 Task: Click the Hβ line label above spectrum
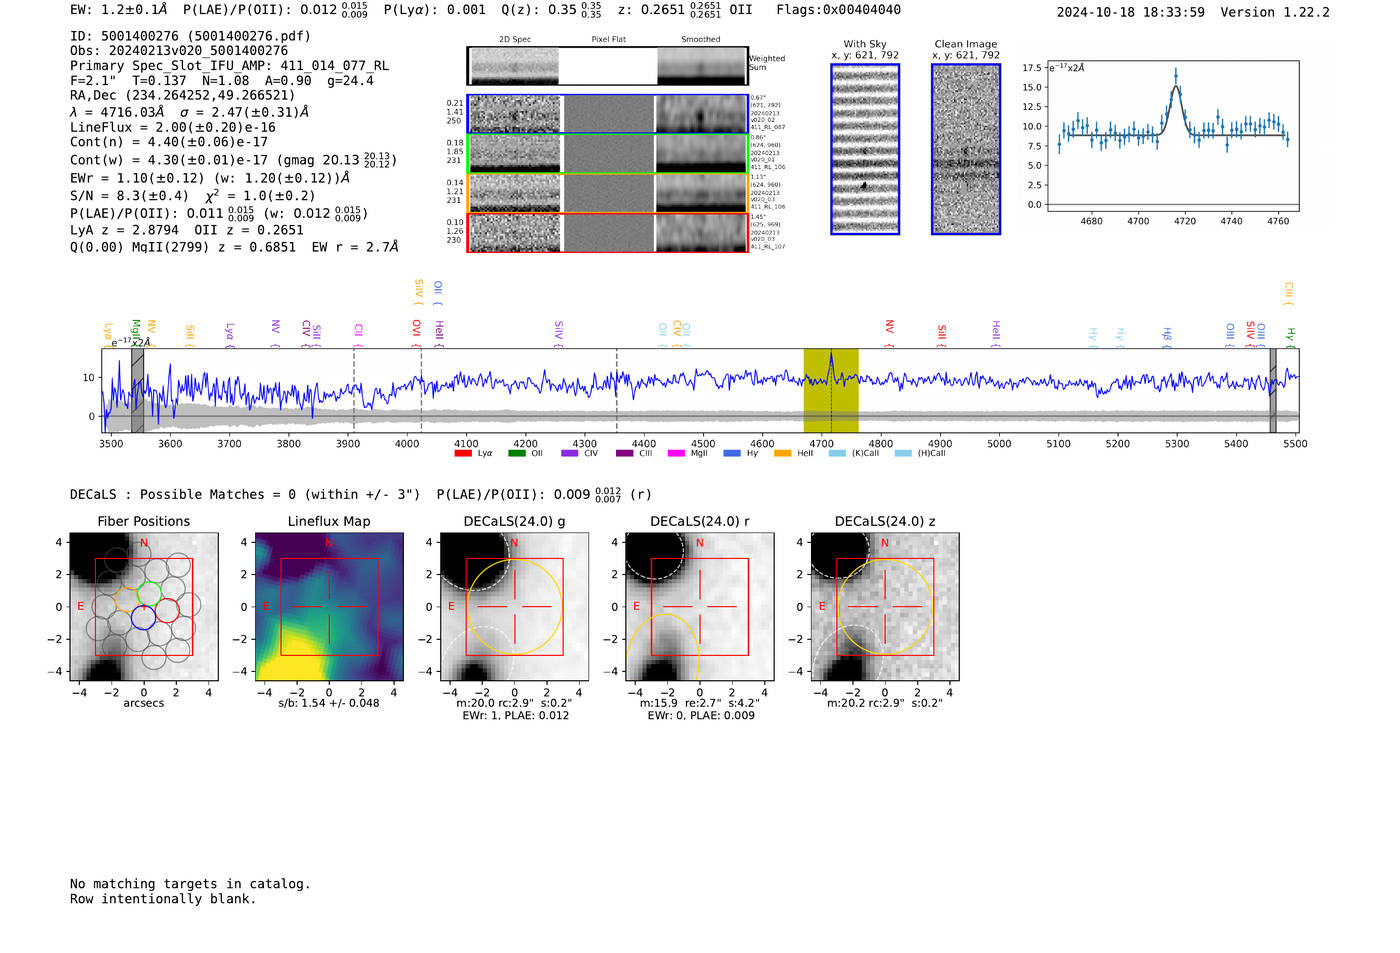(1167, 336)
